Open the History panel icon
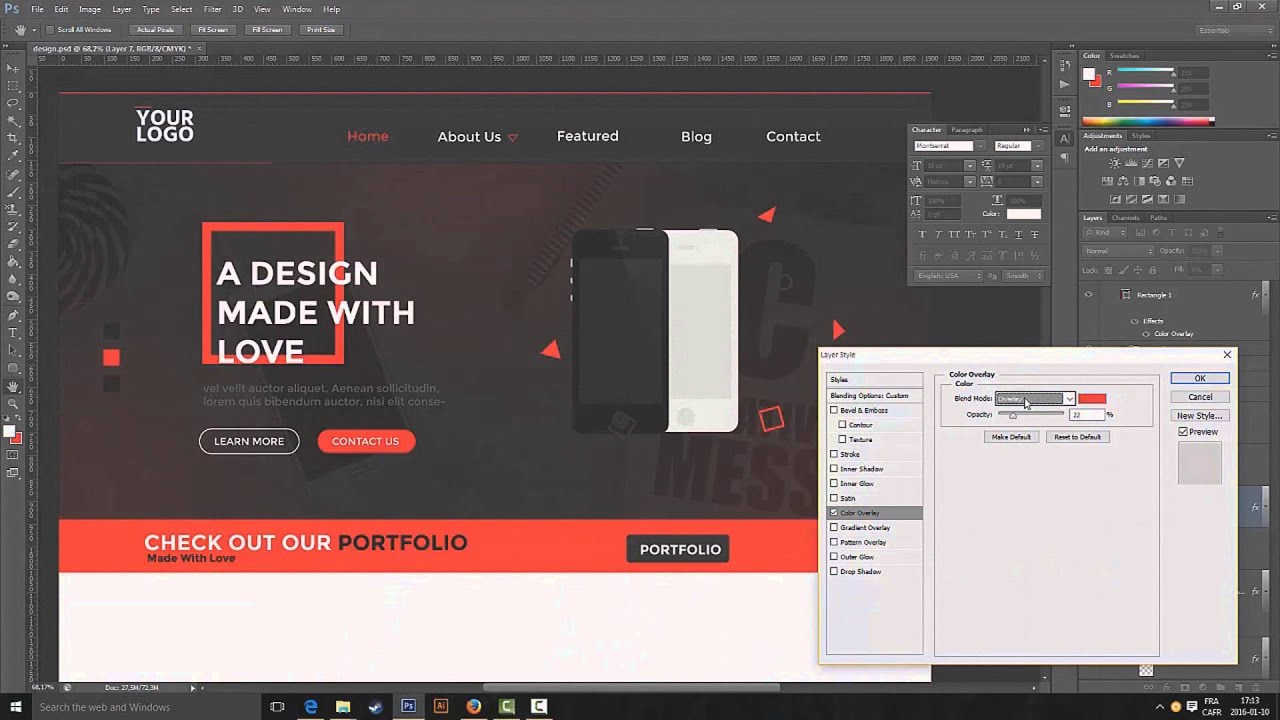Image resolution: width=1280 pixels, height=720 pixels. pos(1064,66)
